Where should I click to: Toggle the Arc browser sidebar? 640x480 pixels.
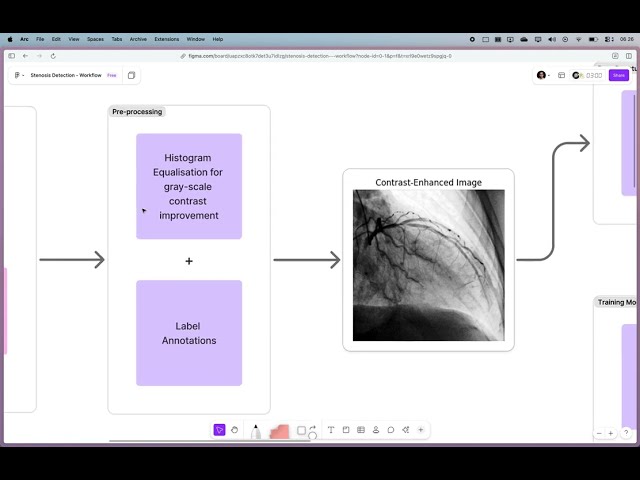(12, 56)
